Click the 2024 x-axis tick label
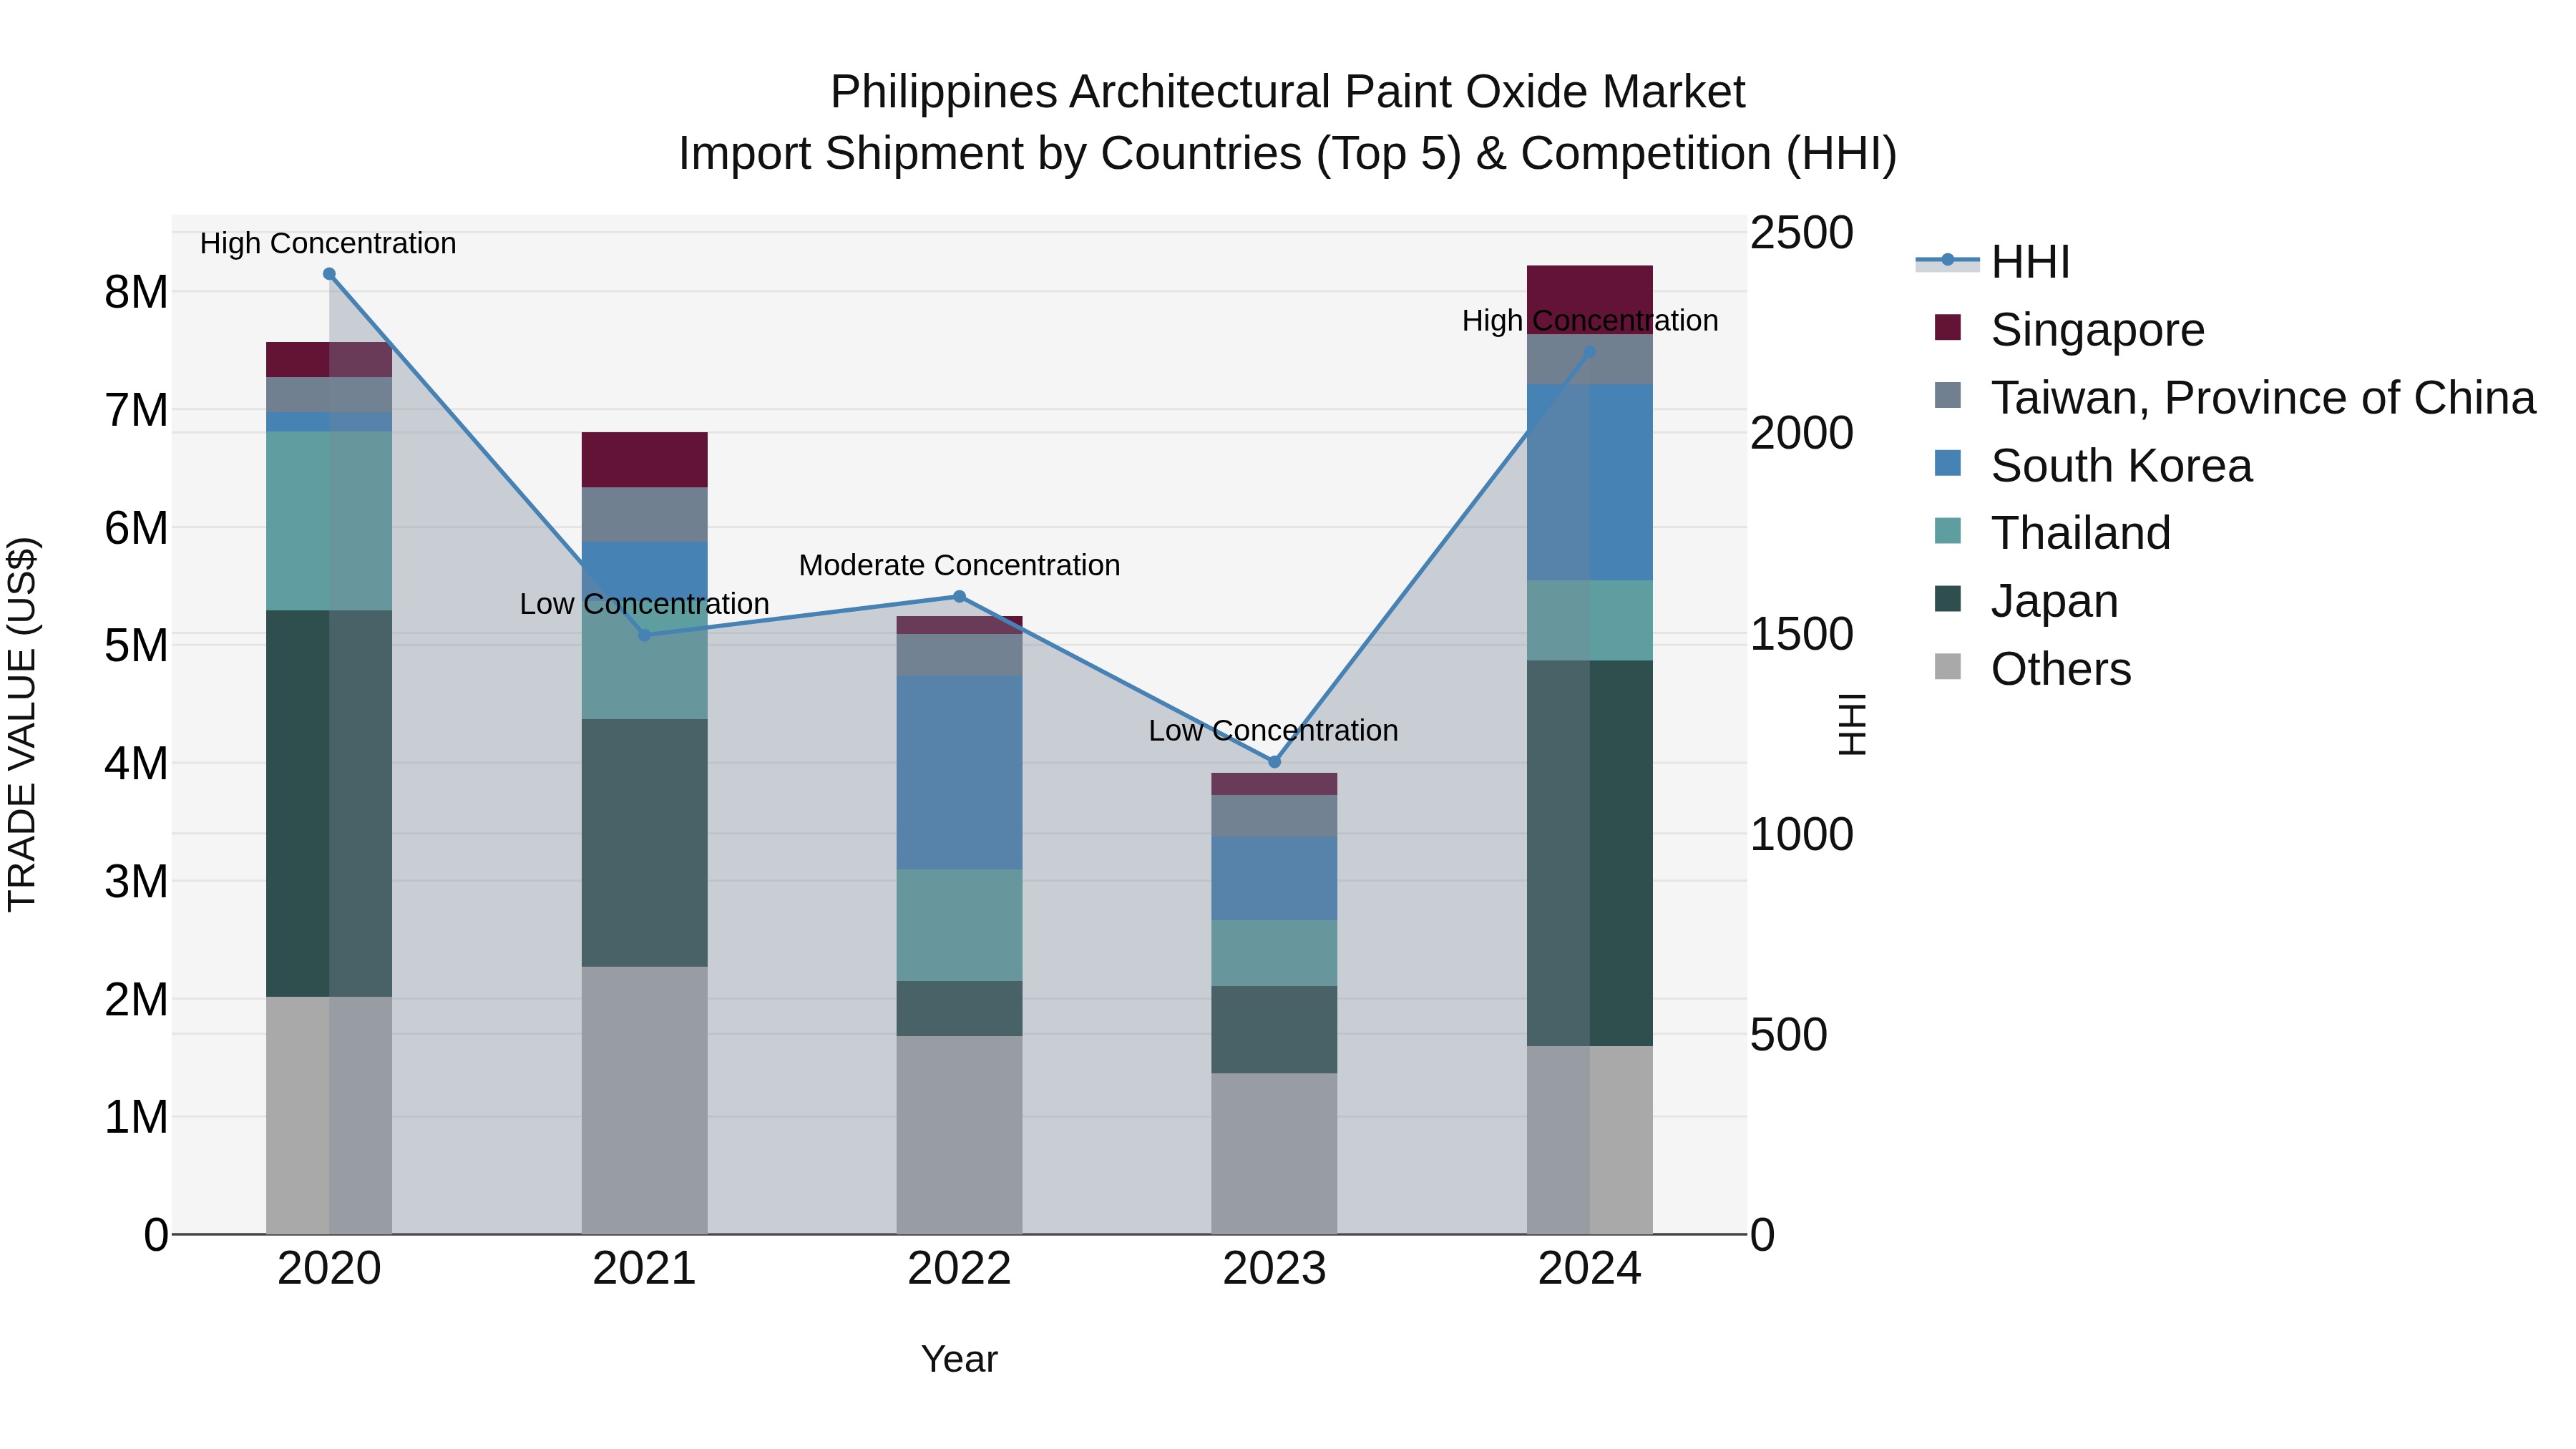2576x1449 pixels. [1590, 1269]
